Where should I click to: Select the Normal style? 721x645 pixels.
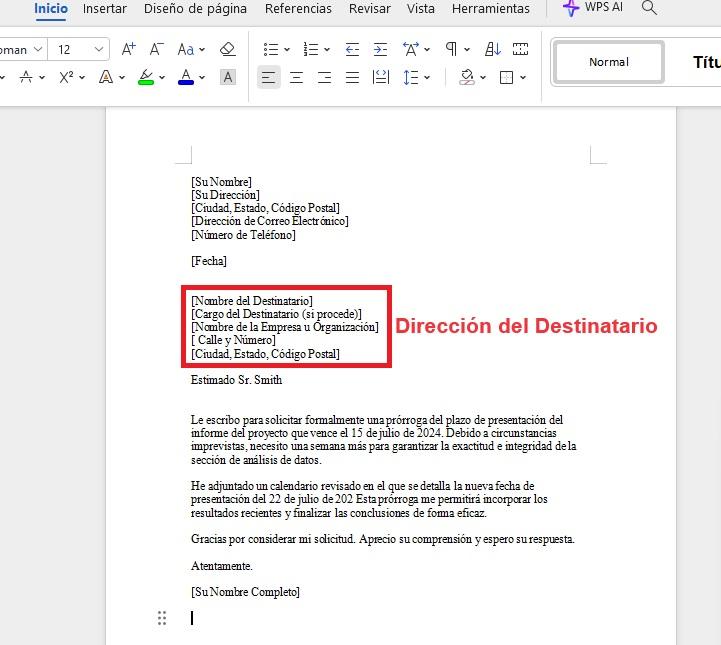tap(609, 62)
